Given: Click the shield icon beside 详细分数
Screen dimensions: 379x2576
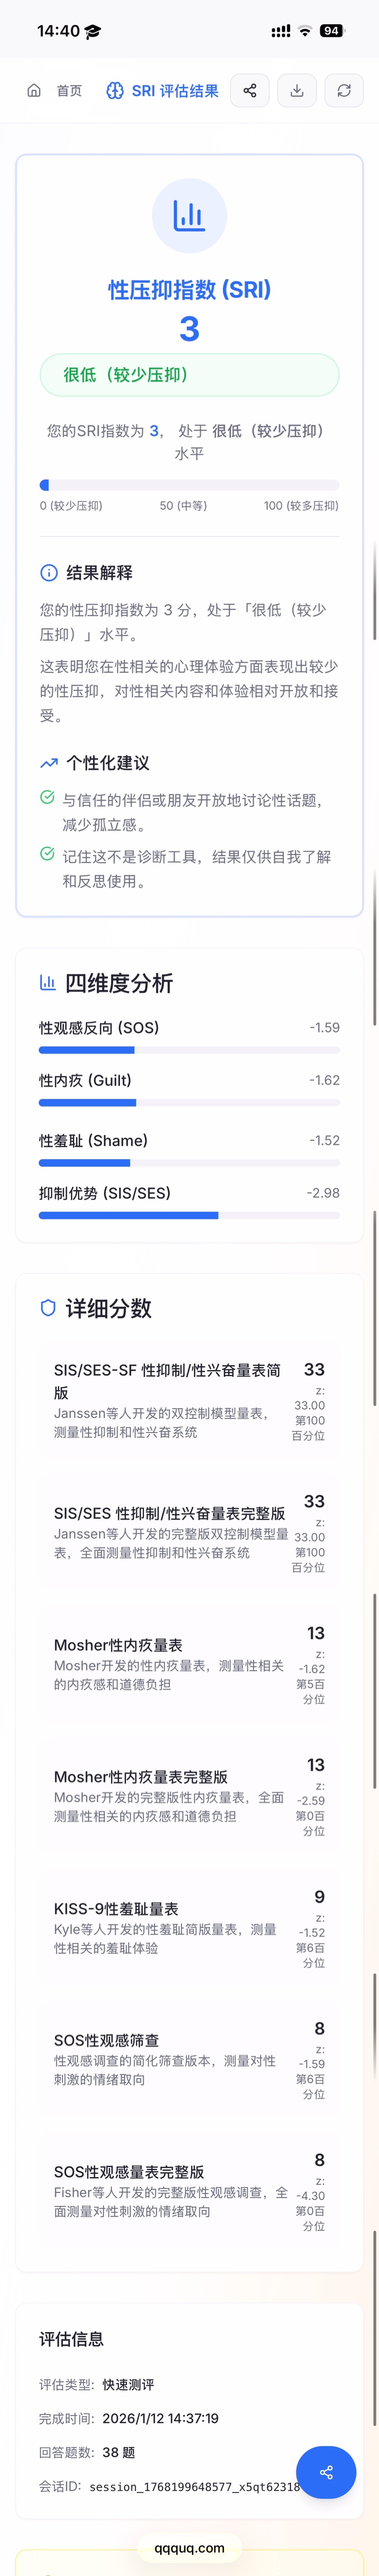Looking at the screenshot, I should pos(48,1308).
